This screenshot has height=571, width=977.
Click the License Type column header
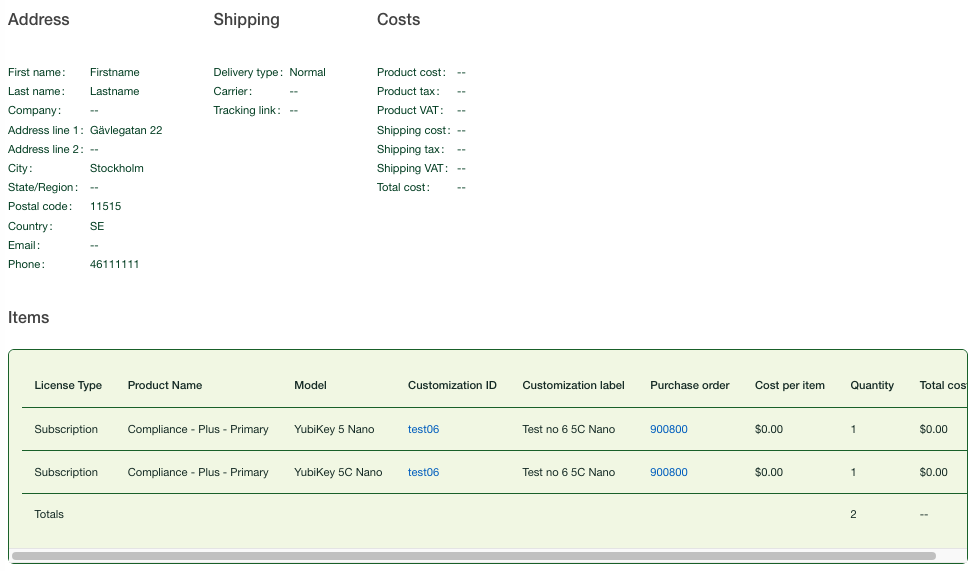[x=68, y=385]
